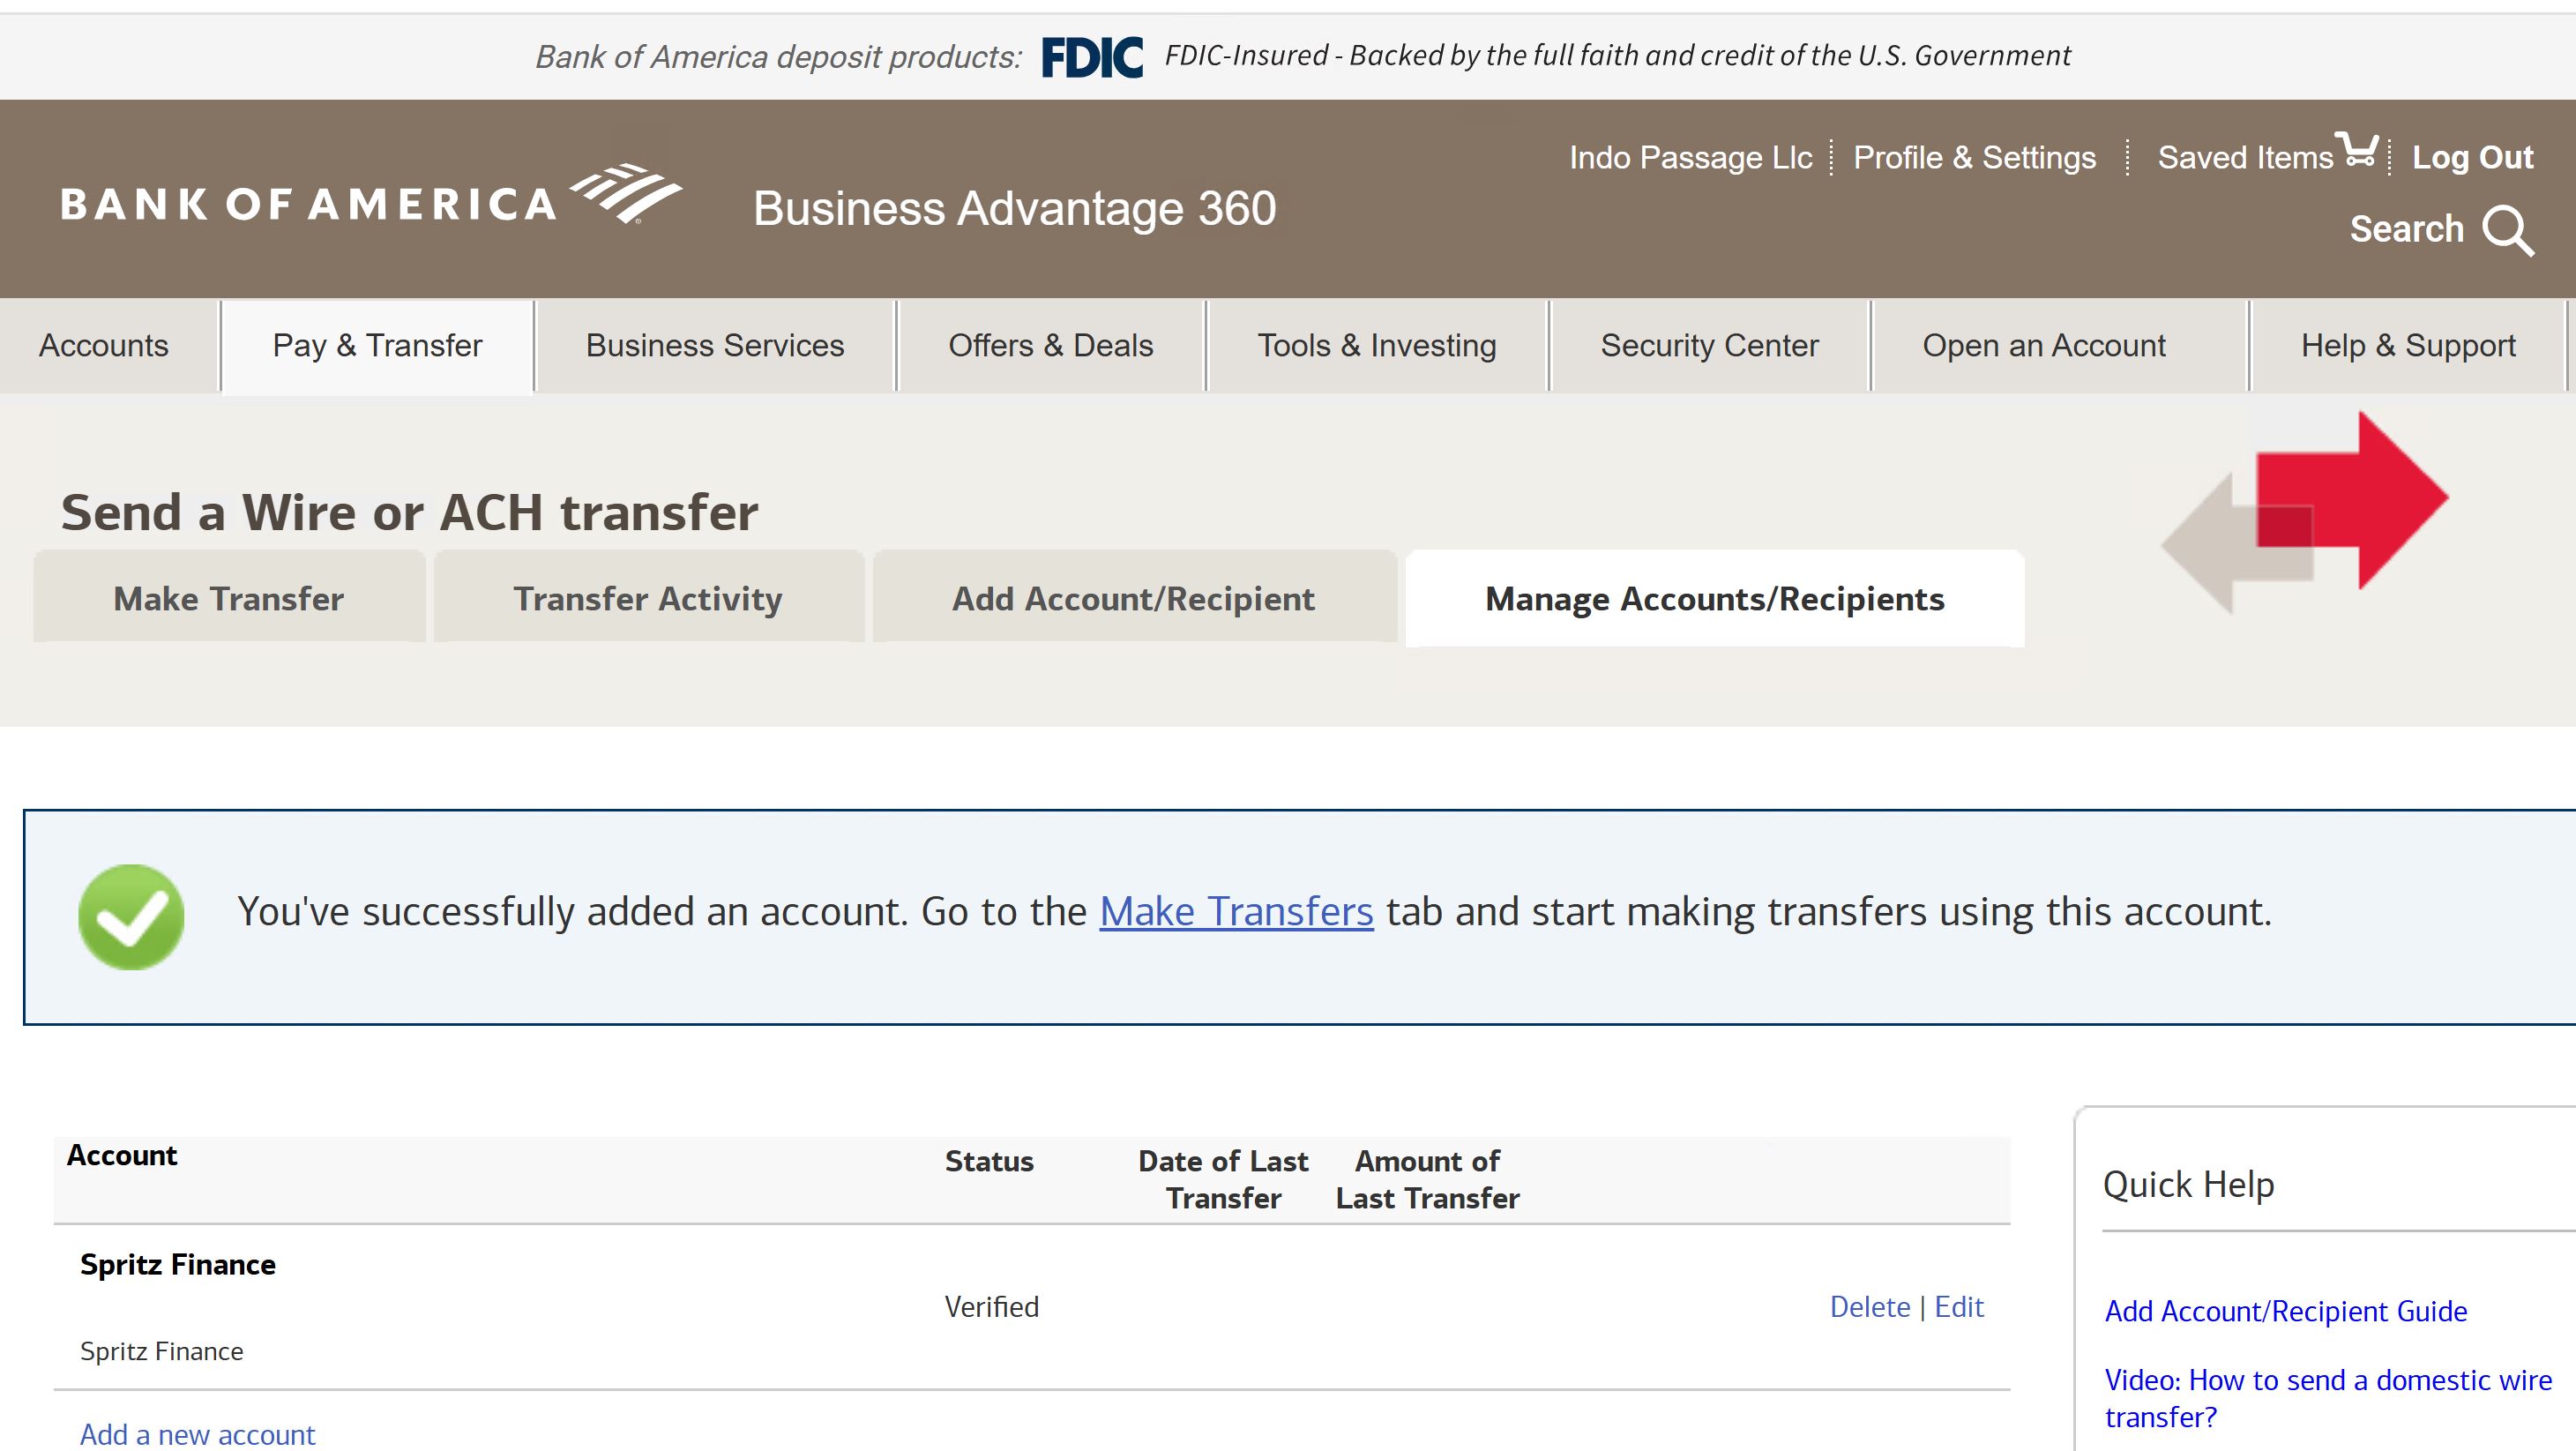Click the Bank of America logo

(x=370, y=197)
